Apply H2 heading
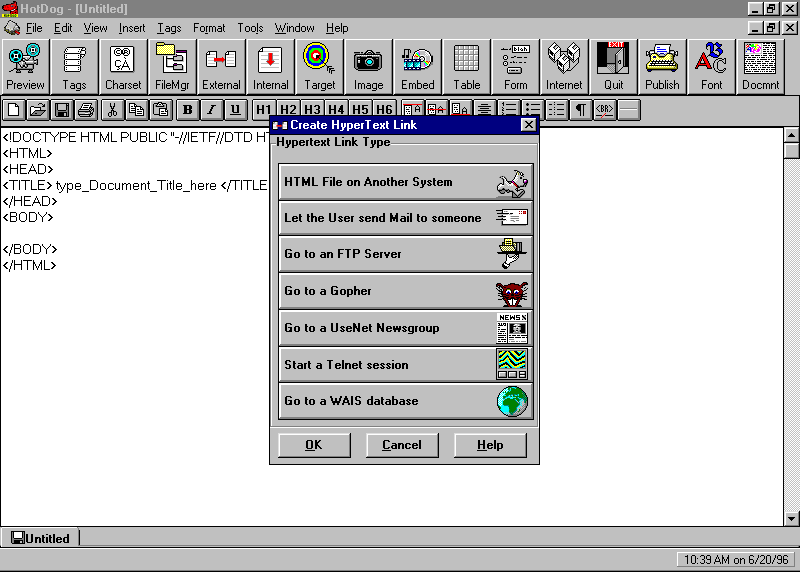 tap(288, 109)
